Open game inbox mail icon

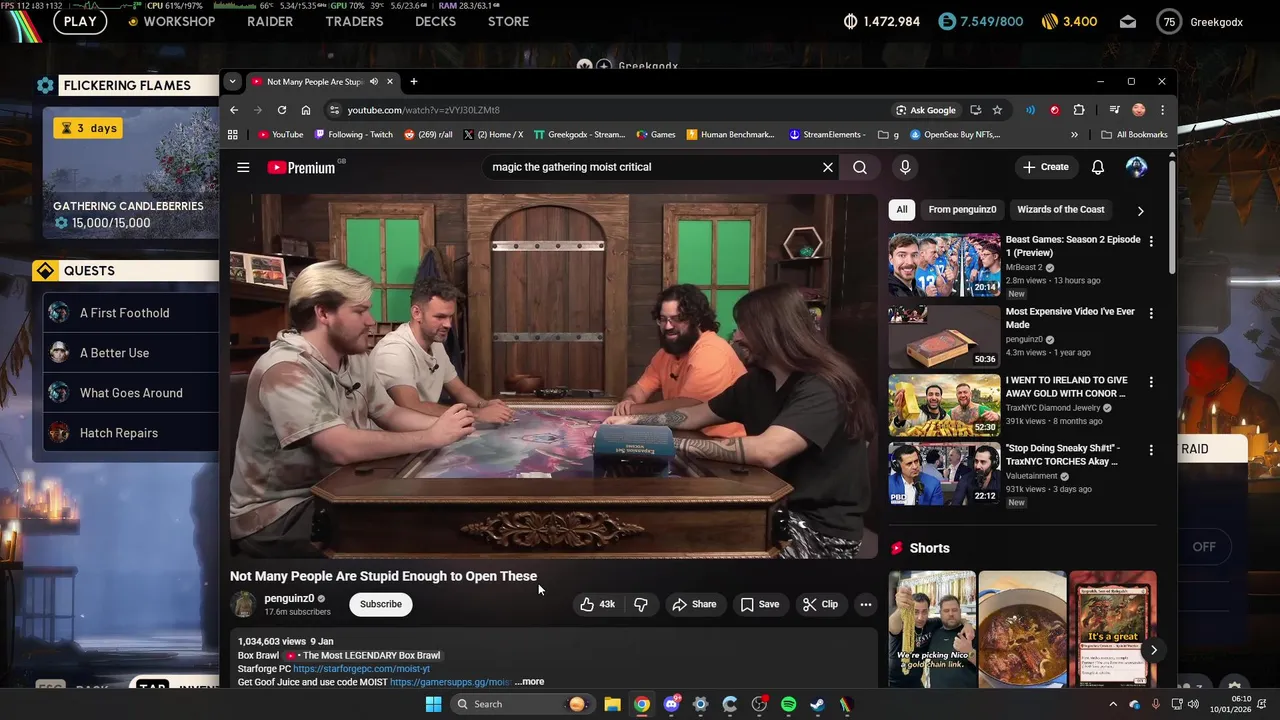[x=1128, y=21]
